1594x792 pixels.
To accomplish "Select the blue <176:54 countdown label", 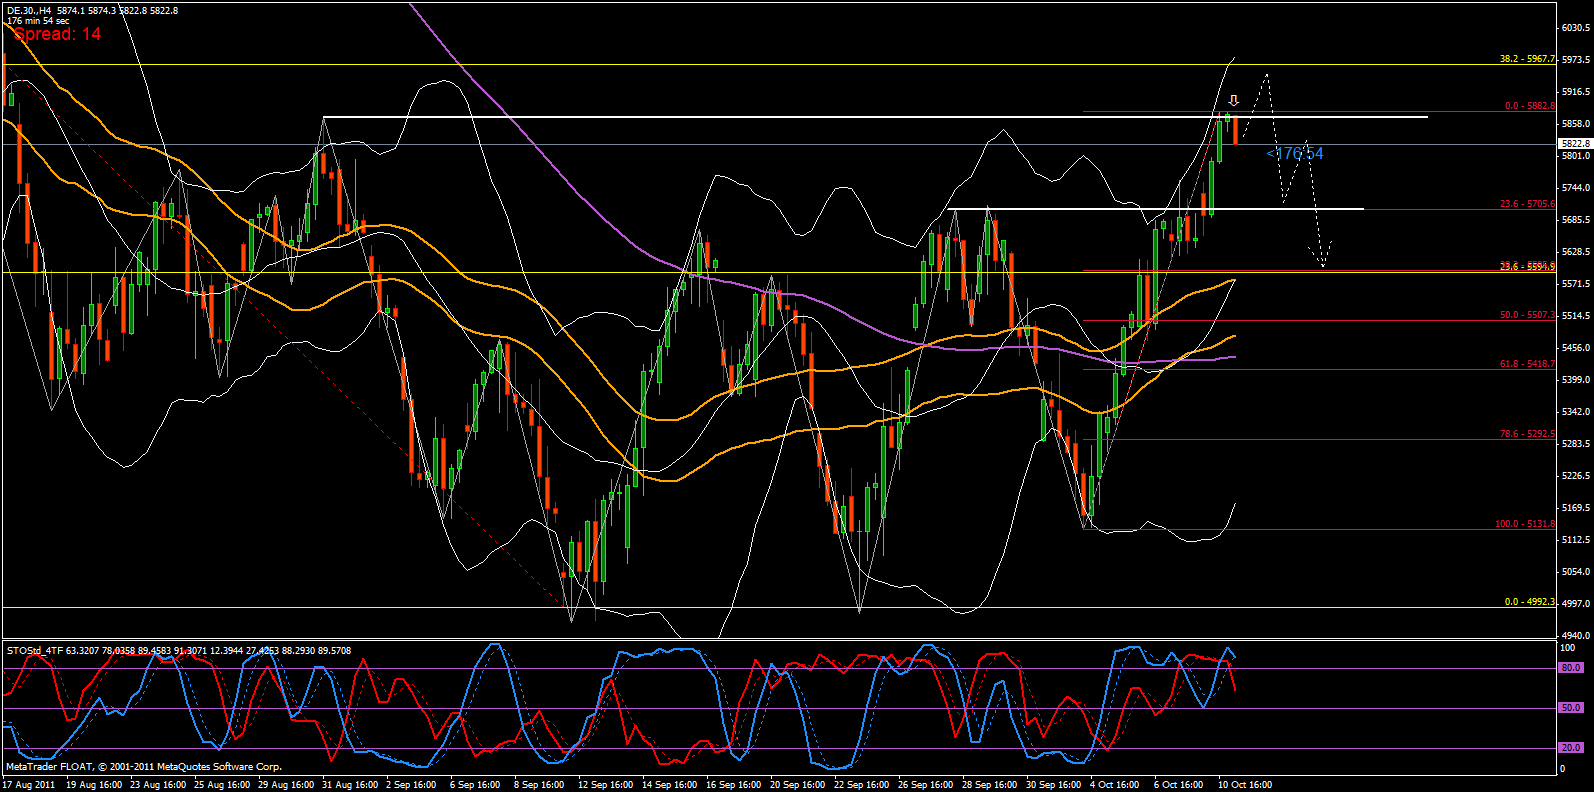I will point(1294,154).
